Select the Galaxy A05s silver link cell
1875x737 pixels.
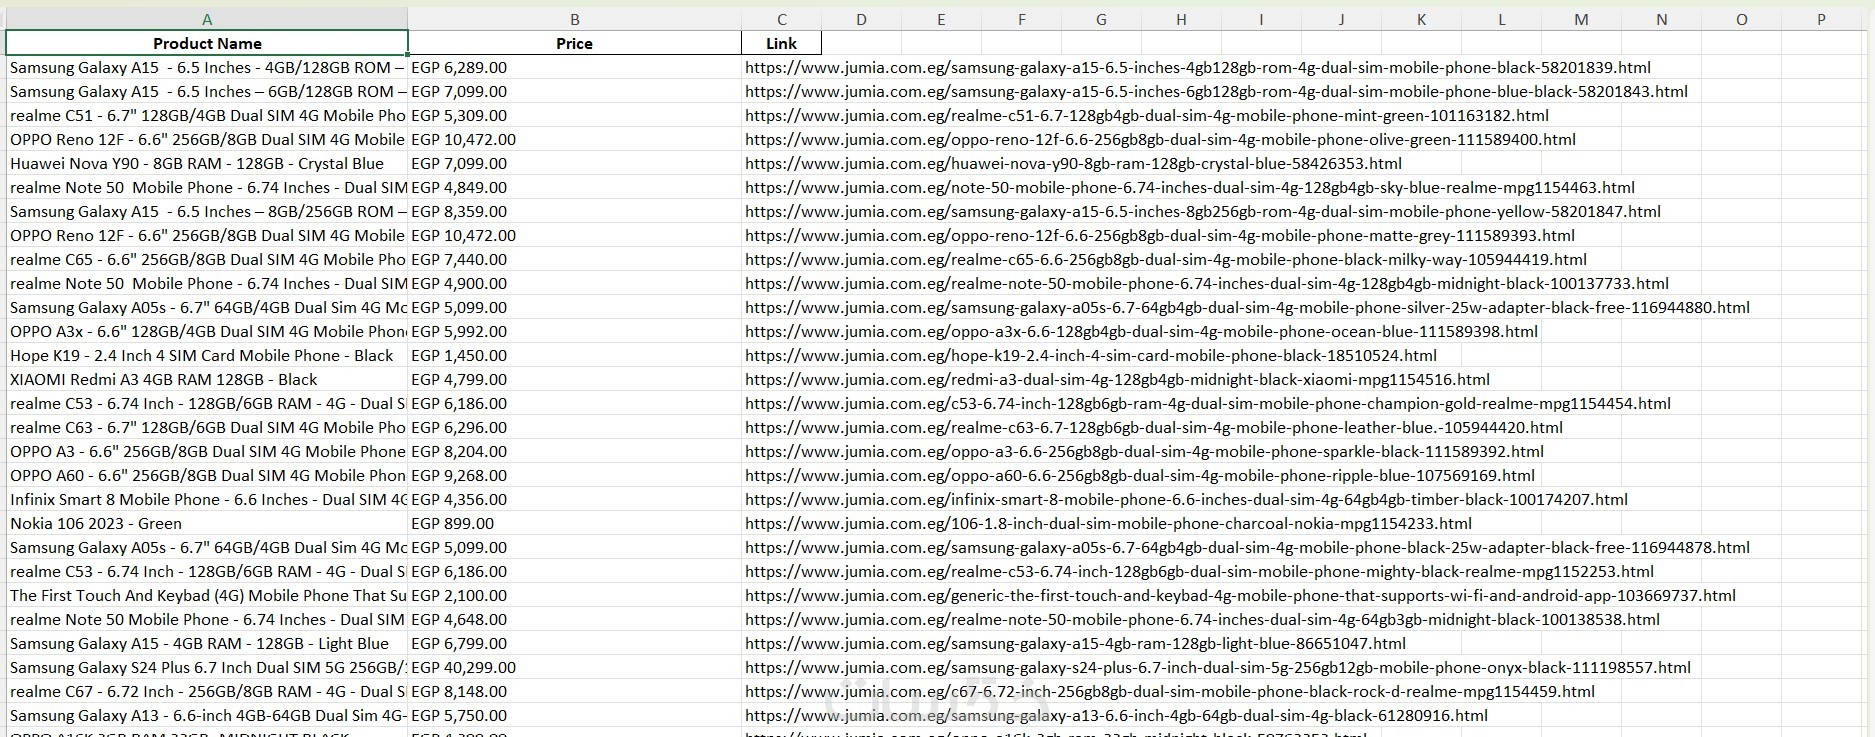coord(1247,307)
